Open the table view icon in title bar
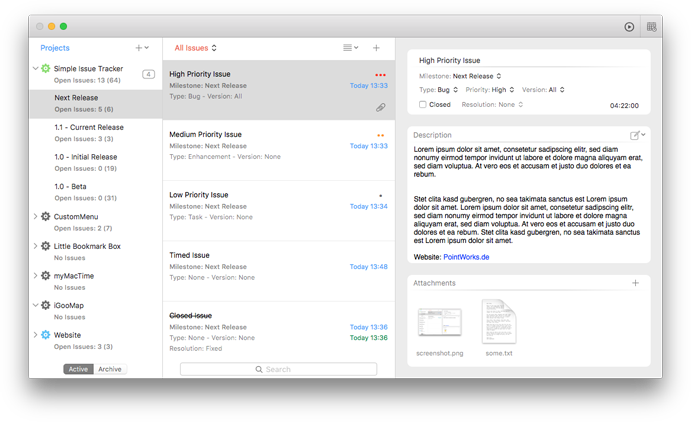The height and width of the screenshot is (422, 691). tap(651, 27)
